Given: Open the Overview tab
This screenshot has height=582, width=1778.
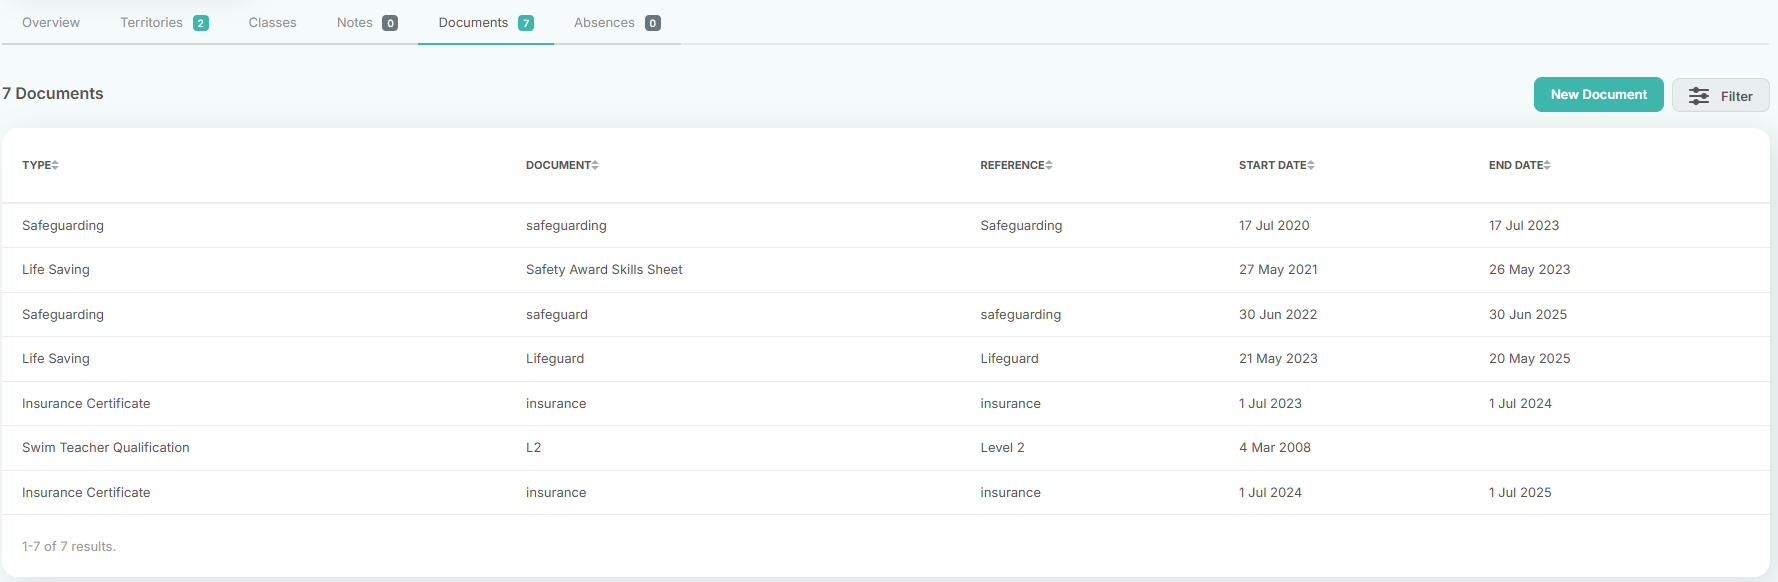Looking at the screenshot, I should tap(51, 22).
